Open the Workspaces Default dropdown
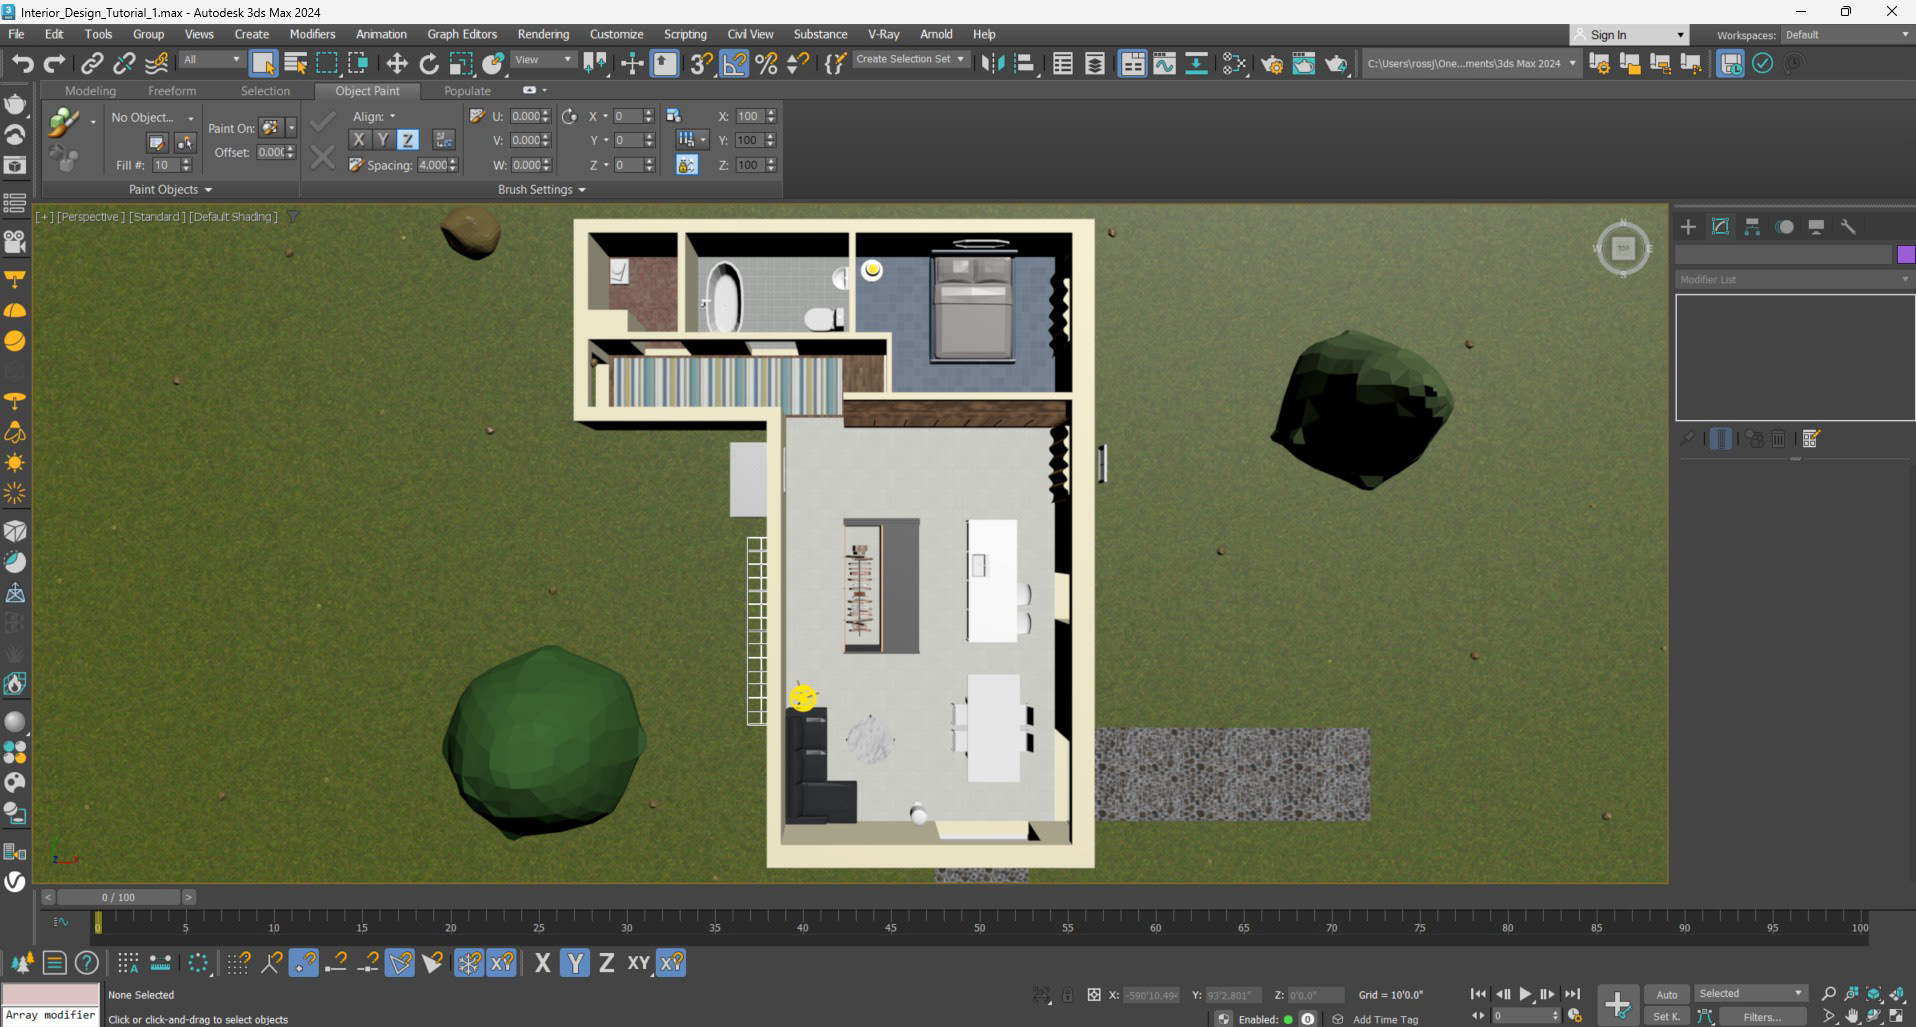This screenshot has height=1027, width=1916. tap(1846, 35)
